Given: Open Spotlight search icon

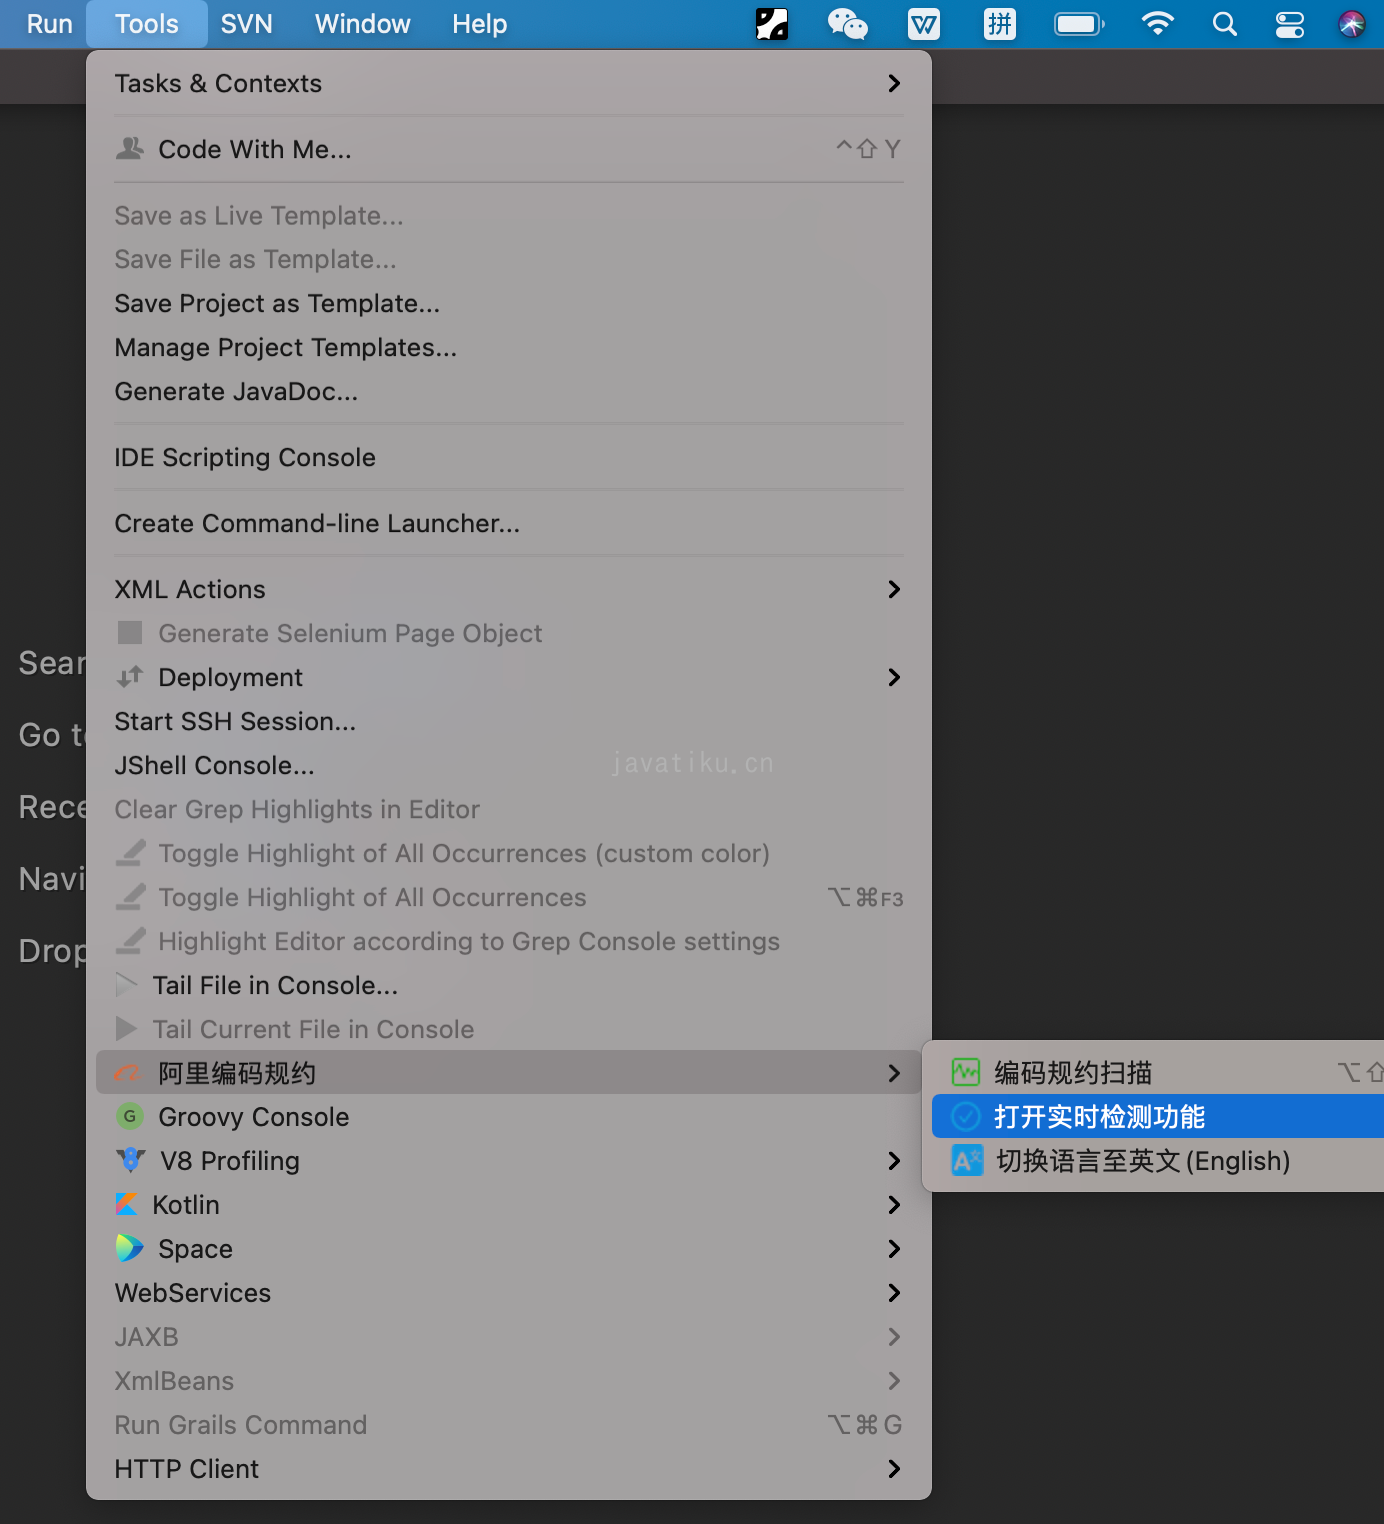Looking at the screenshot, I should (1225, 24).
